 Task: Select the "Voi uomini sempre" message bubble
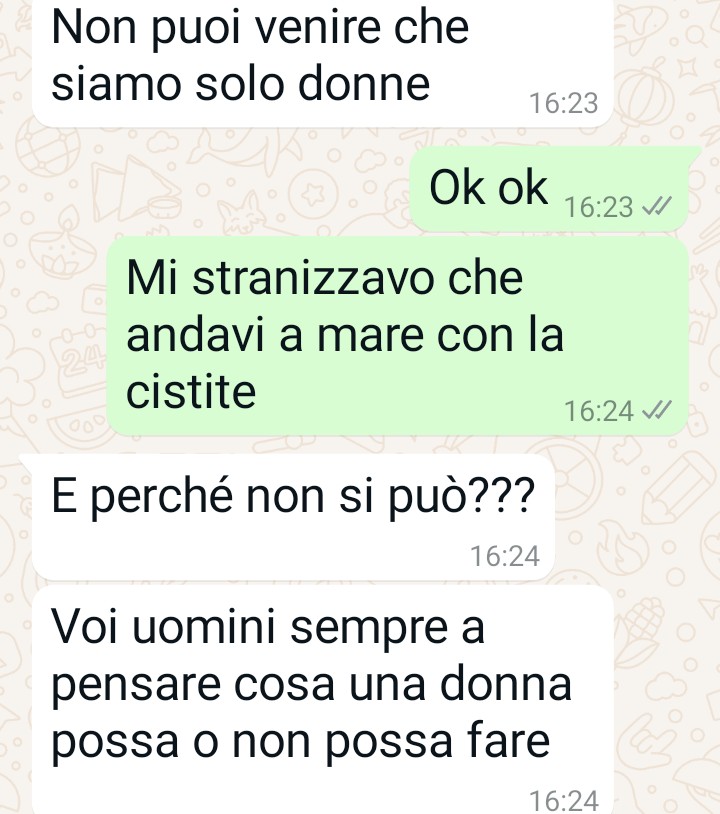point(322,701)
